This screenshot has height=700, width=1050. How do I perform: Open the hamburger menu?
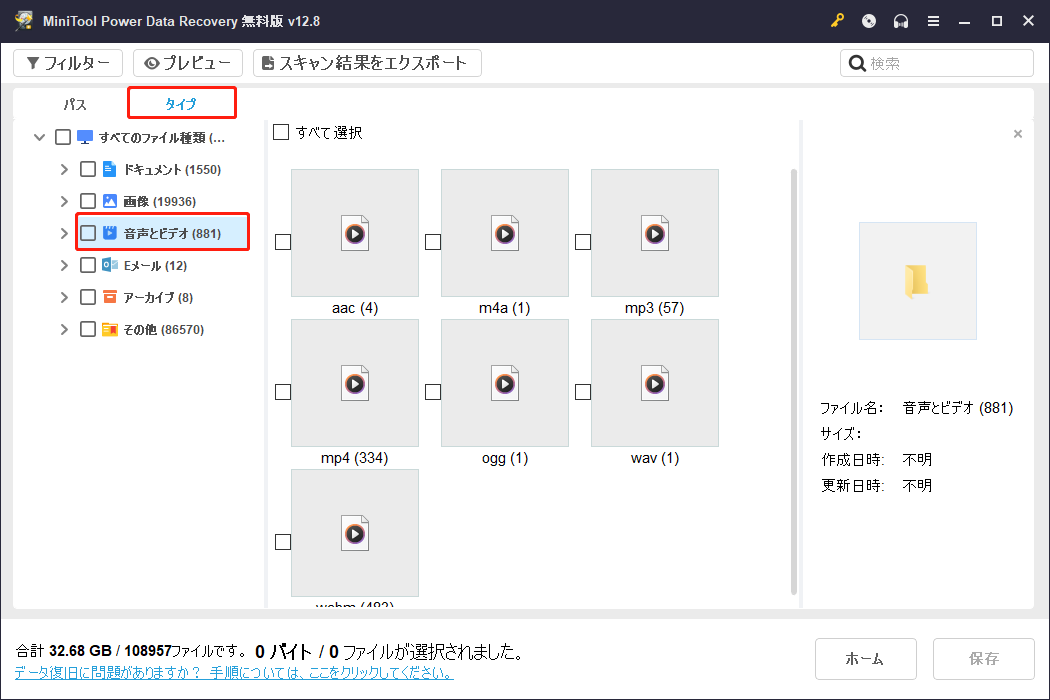tap(933, 20)
